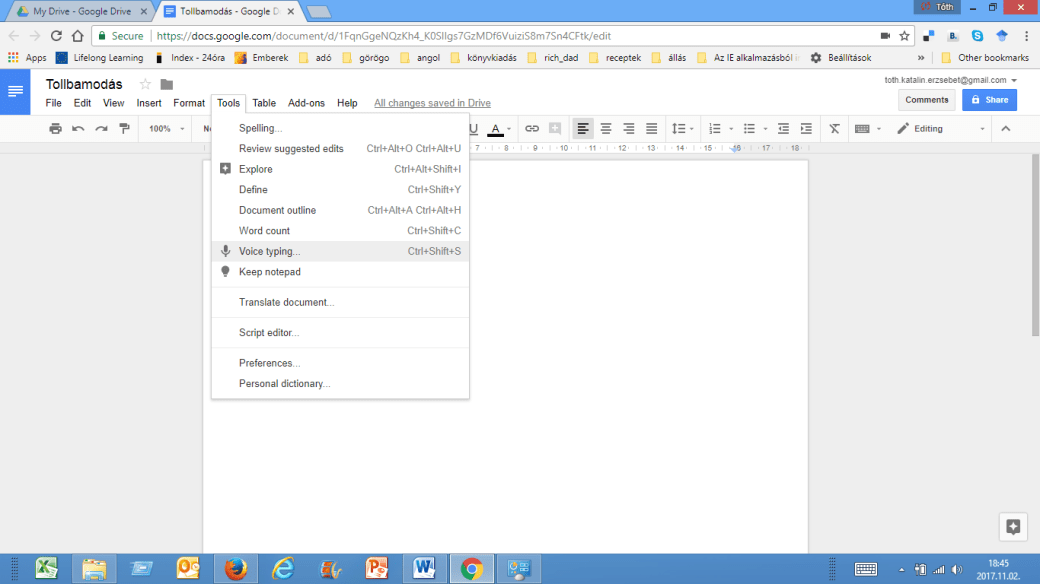Star the Tollbamodás document
The image size is (1040, 584).
[145, 84]
